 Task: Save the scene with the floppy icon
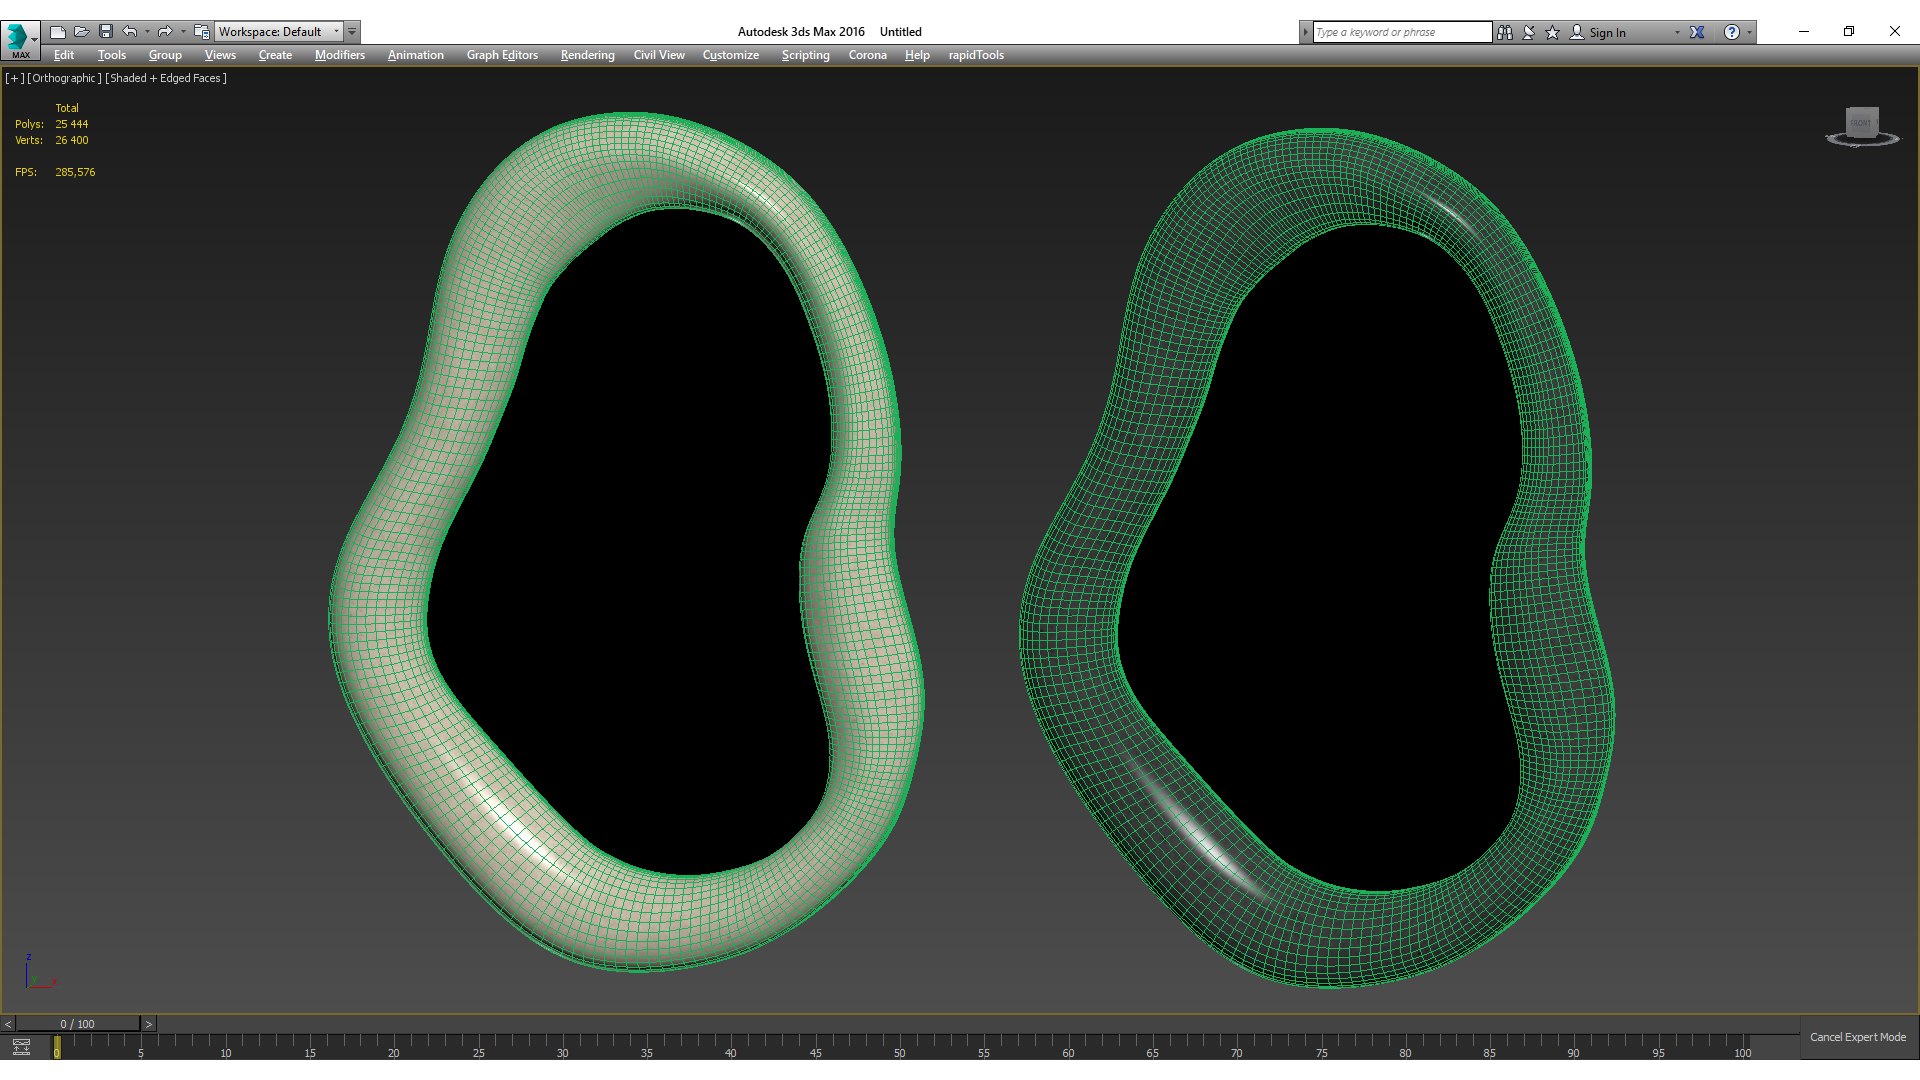pyautogui.click(x=106, y=32)
